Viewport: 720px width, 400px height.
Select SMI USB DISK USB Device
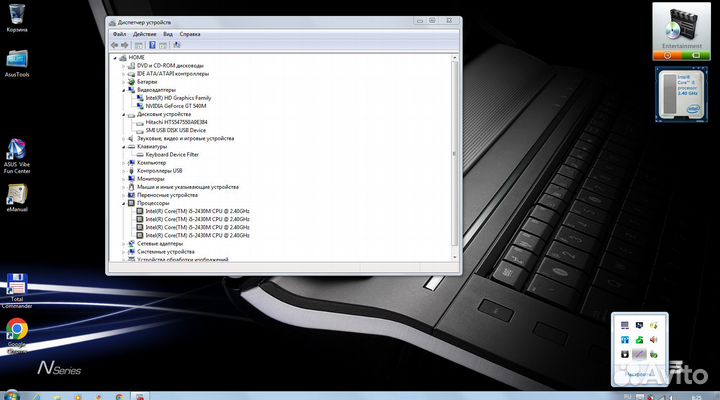pos(175,130)
